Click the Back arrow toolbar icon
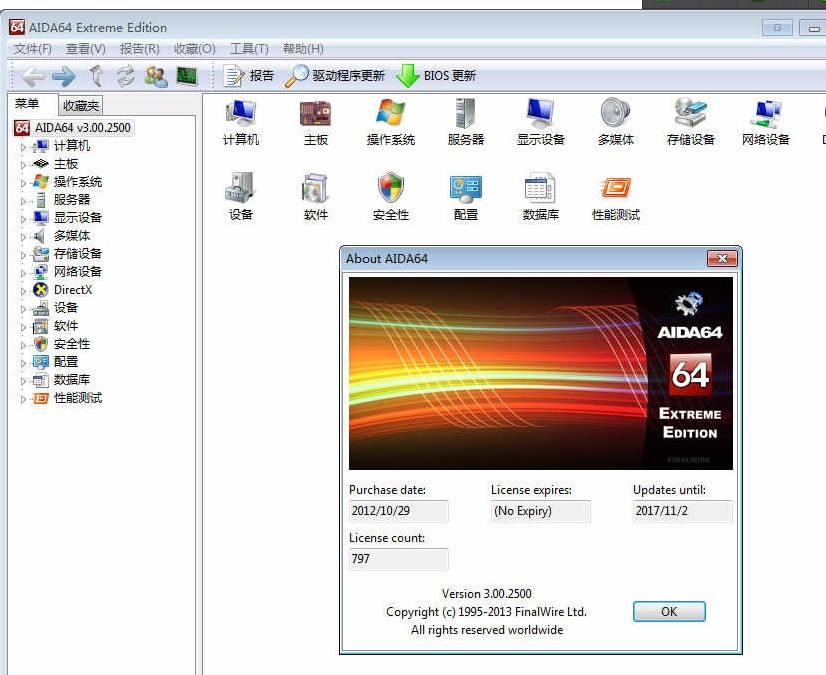Image resolution: width=826 pixels, height=675 pixels. pos(33,76)
